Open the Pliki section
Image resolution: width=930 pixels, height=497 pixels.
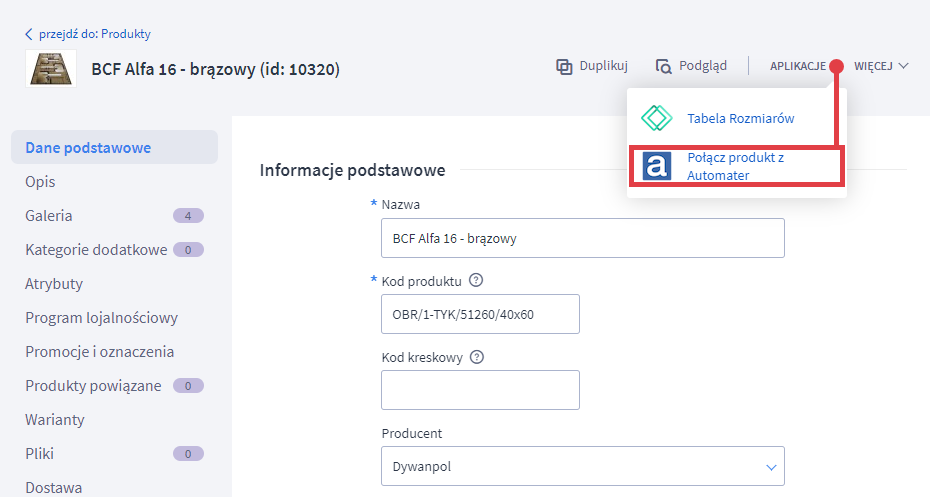(x=39, y=454)
